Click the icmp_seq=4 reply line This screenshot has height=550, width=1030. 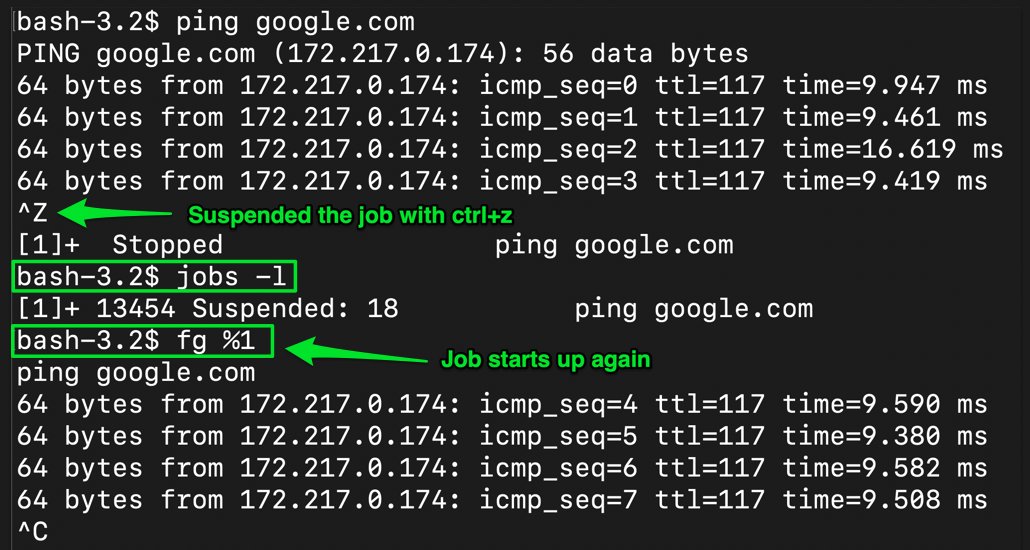[502, 404]
